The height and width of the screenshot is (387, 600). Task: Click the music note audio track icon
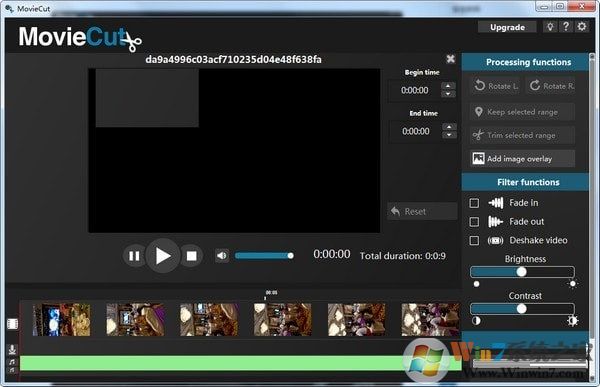tap(12, 362)
